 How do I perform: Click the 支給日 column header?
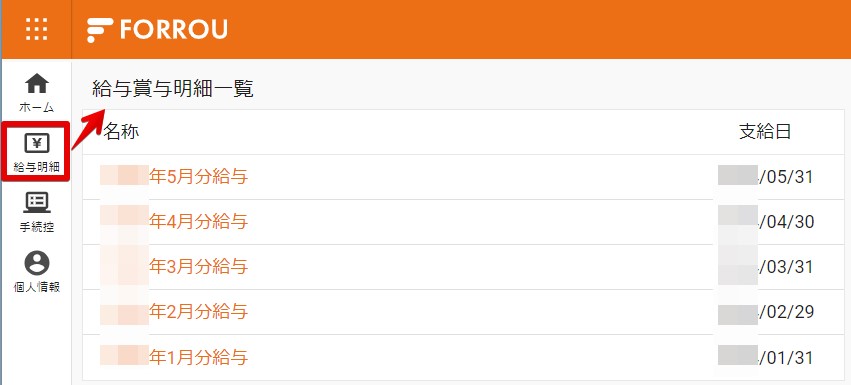point(765,131)
